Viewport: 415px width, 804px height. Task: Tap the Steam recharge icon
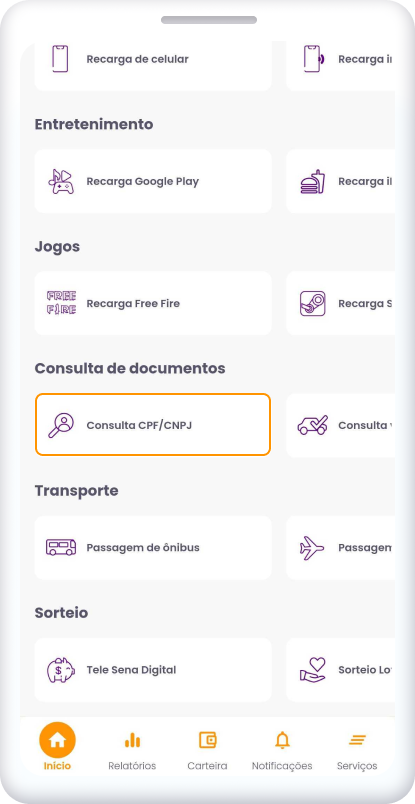click(312, 303)
